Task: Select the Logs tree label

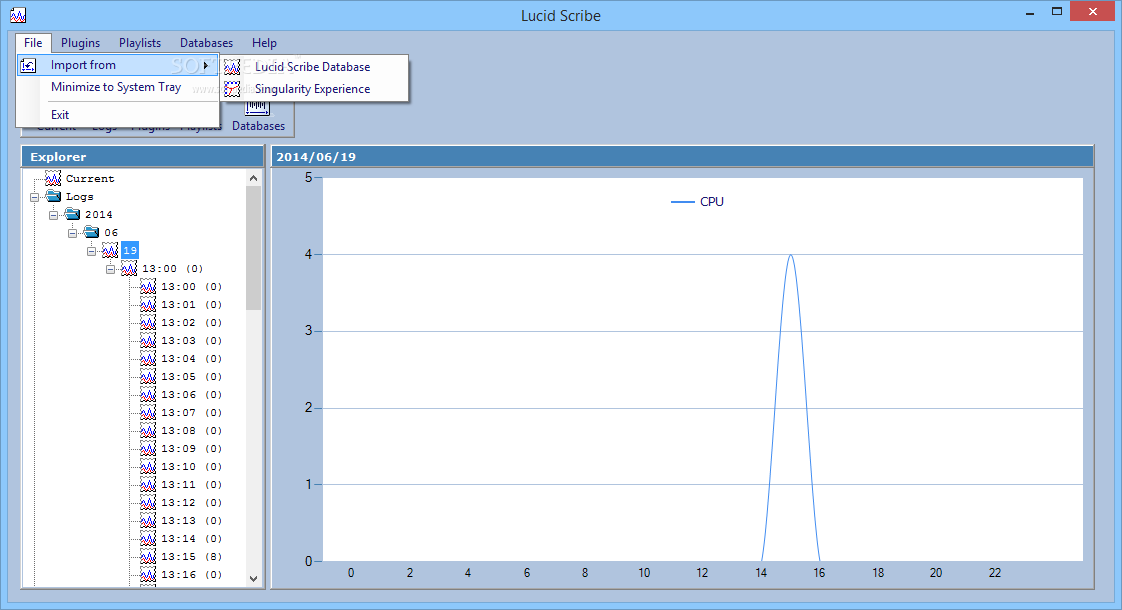Action: click(79, 197)
